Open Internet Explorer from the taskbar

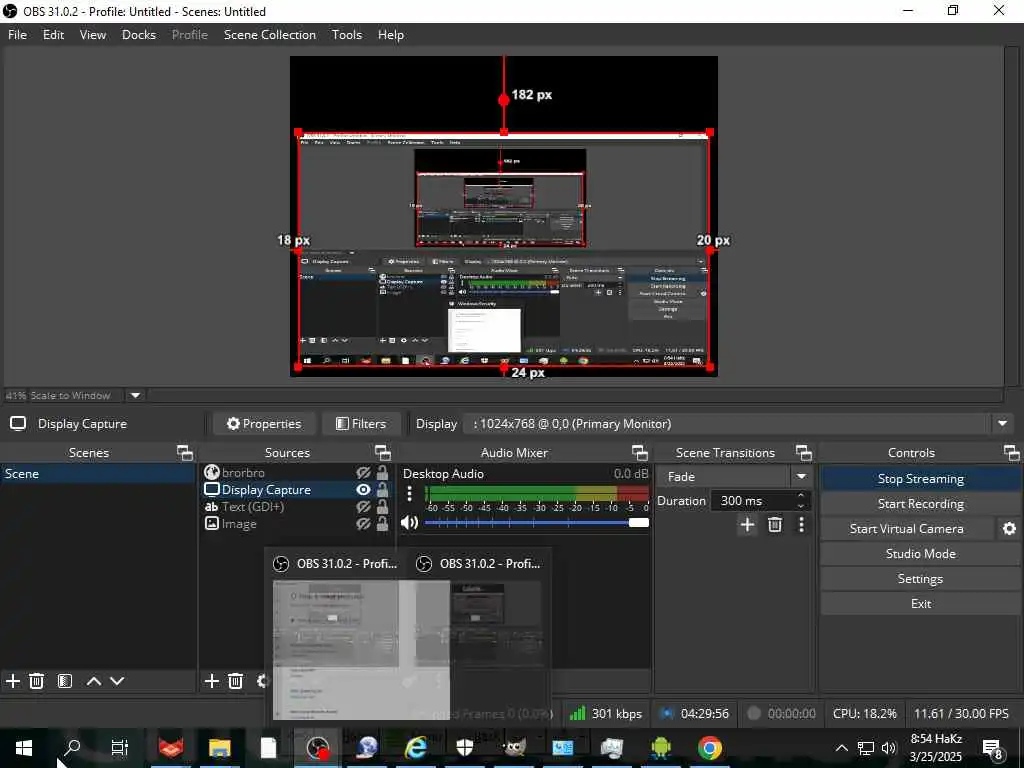click(x=415, y=748)
